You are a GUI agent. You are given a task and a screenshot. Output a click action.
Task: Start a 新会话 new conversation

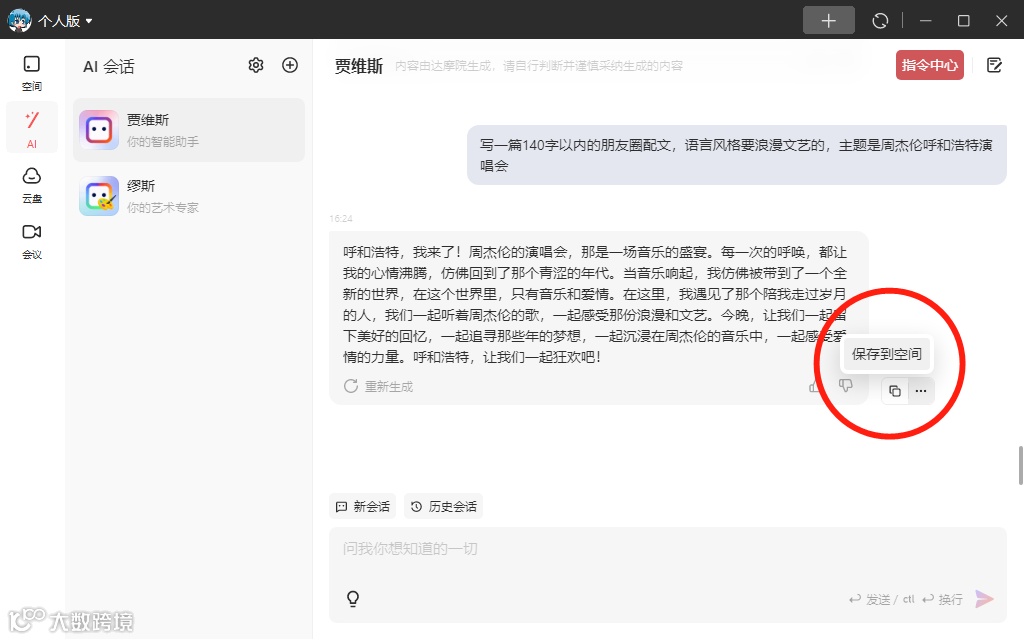coord(362,506)
